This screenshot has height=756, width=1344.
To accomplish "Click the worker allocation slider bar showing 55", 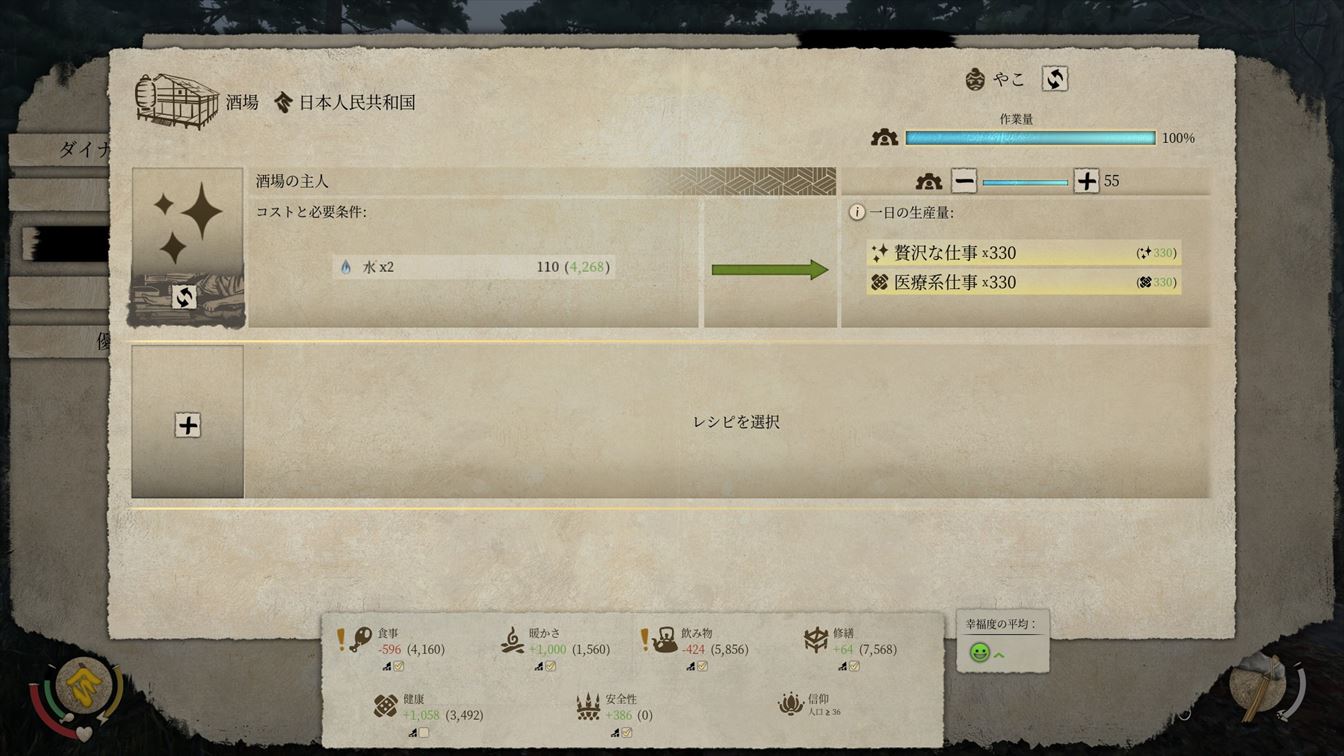I will pos(1025,182).
